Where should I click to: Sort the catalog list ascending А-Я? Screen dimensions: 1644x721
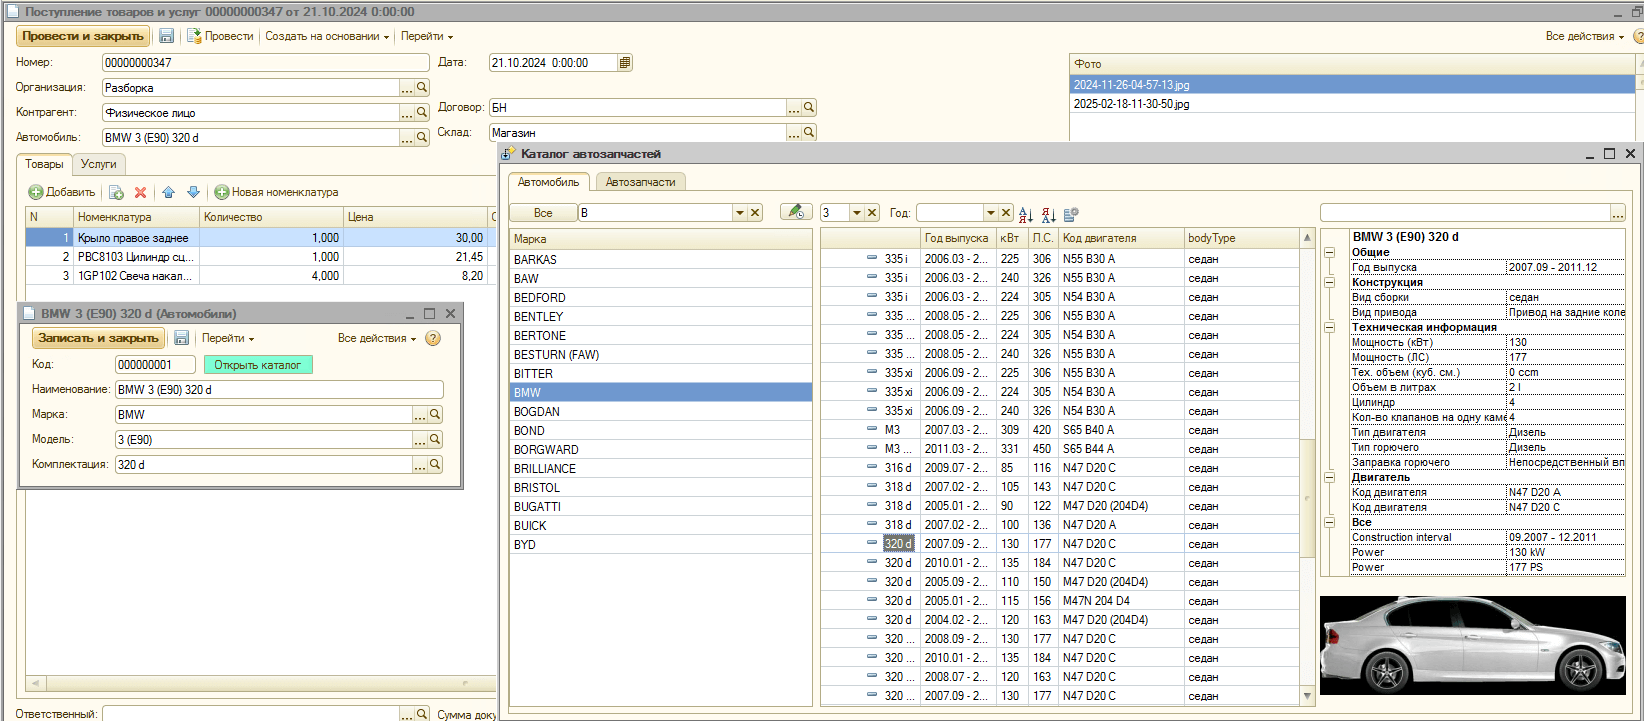click(1026, 213)
